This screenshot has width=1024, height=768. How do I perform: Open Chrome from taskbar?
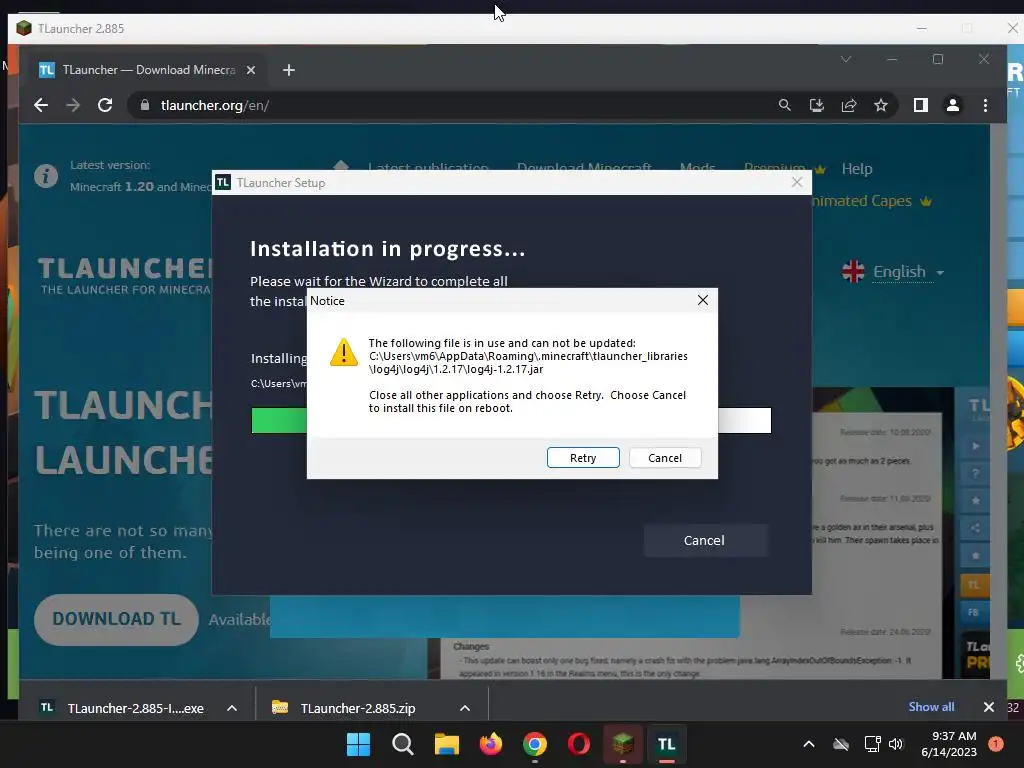click(535, 744)
